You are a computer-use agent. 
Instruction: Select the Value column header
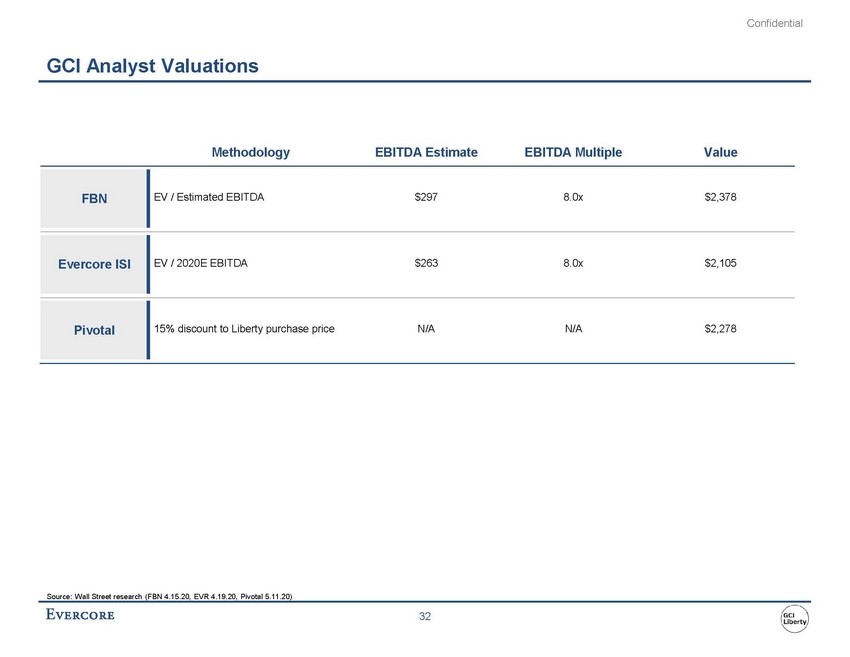[x=720, y=152]
